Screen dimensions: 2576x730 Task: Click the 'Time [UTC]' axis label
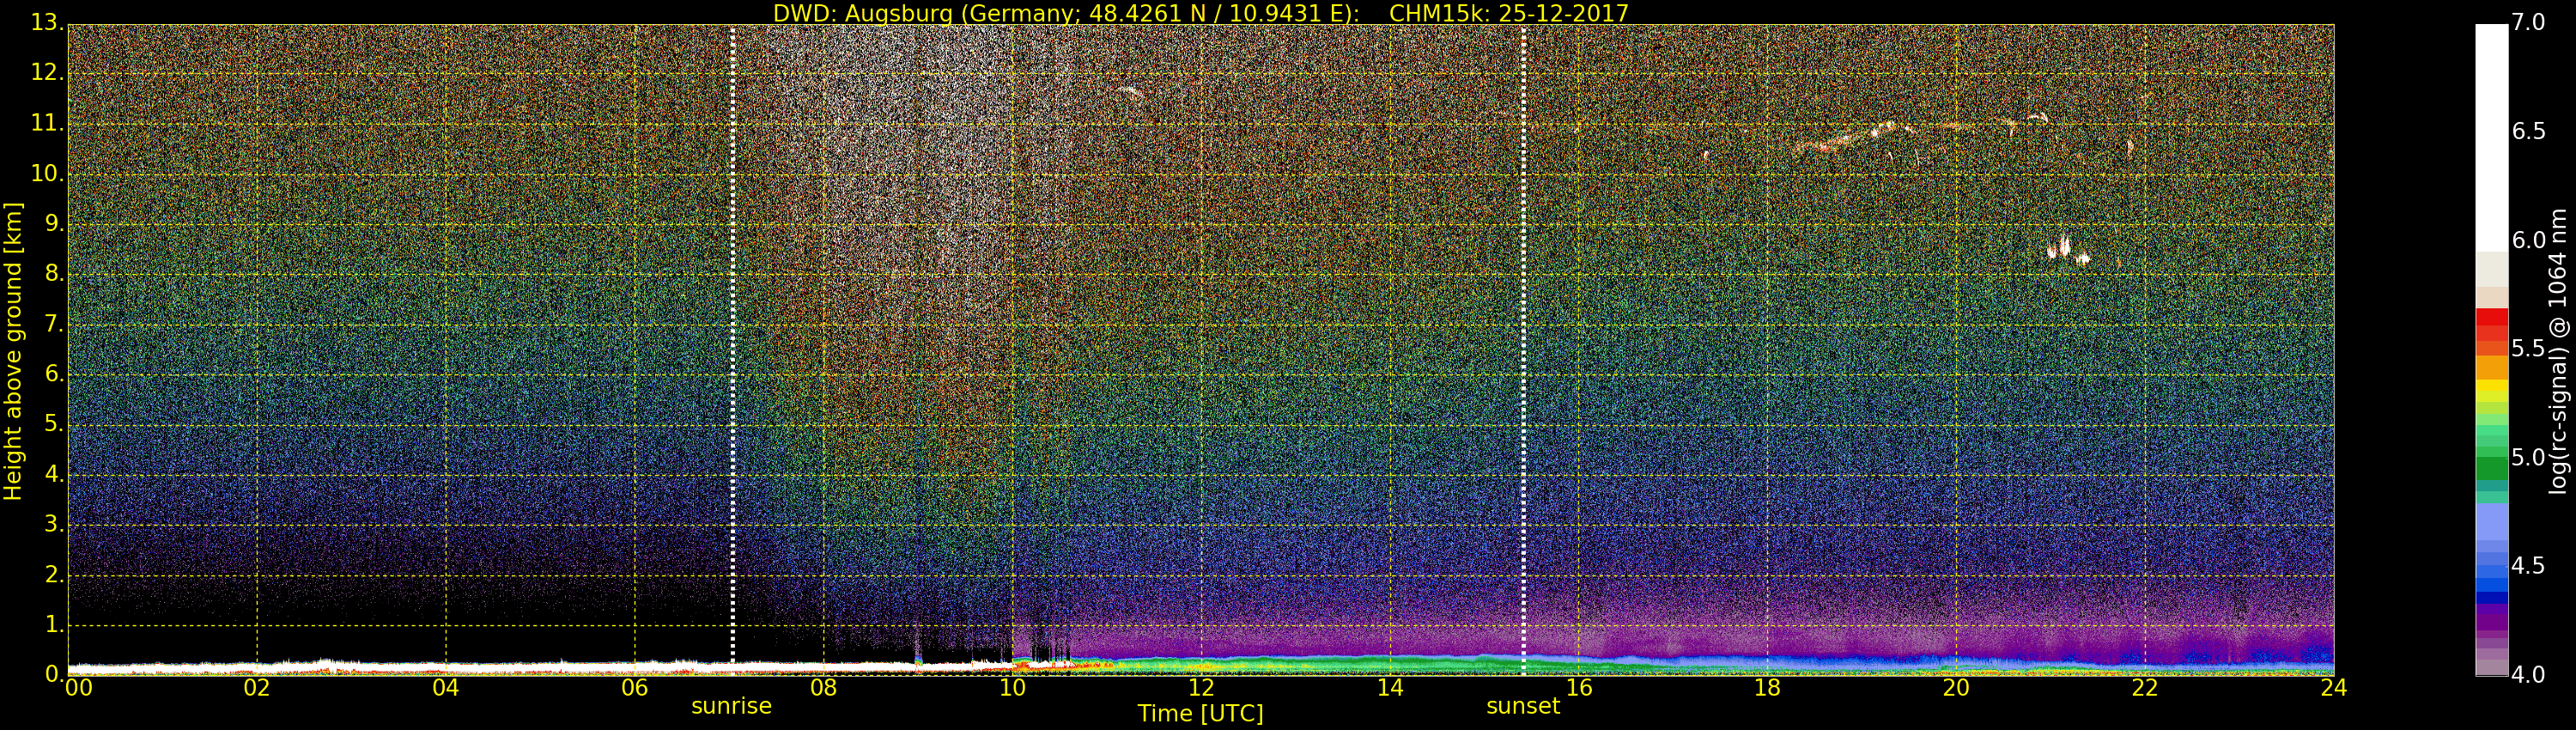coord(1200,714)
